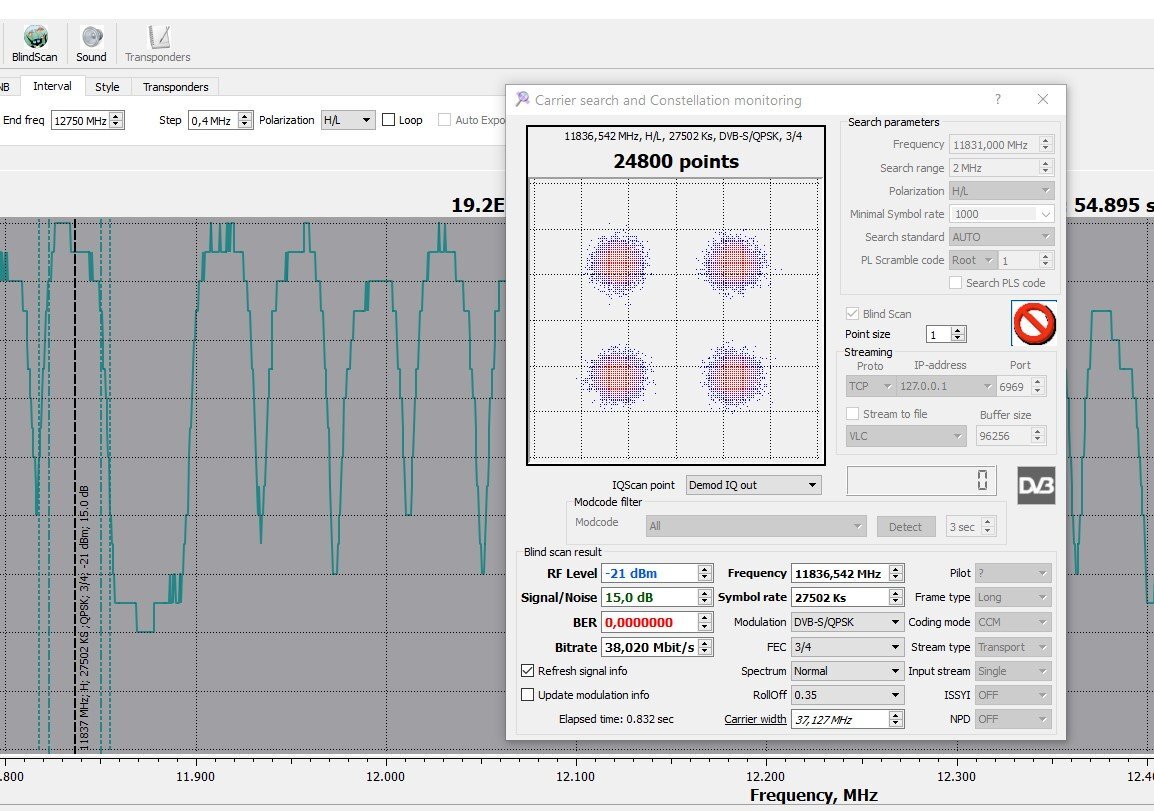Viewport: 1154px width, 811px height.
Task: Enable the Loop checkbox
Action: point(389,120)
